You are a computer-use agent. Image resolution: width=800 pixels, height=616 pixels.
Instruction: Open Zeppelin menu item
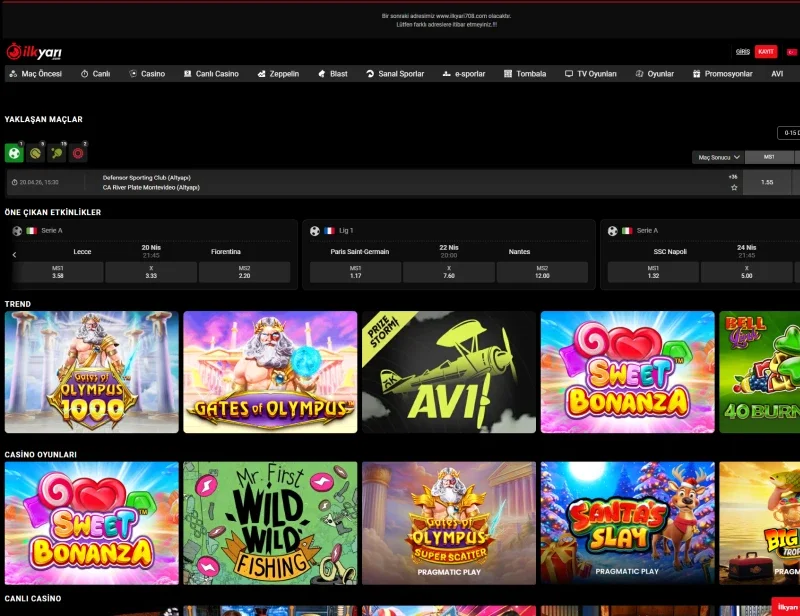pyautogui.click(x=278, y=73)
